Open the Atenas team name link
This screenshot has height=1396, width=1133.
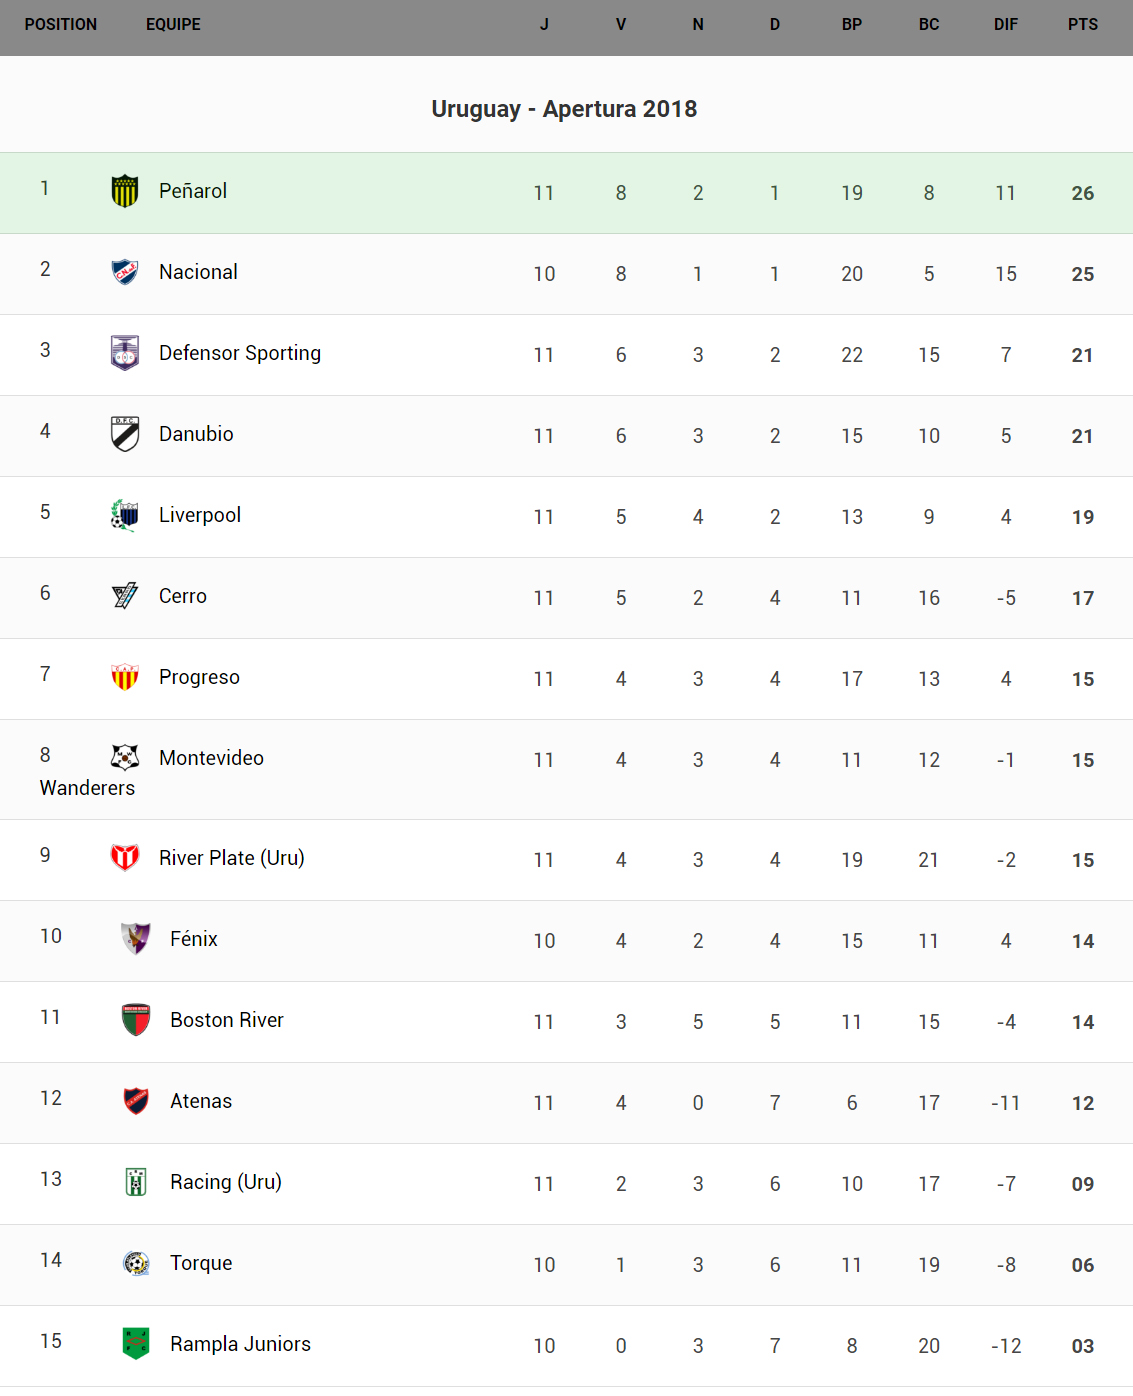point(201,1101)
